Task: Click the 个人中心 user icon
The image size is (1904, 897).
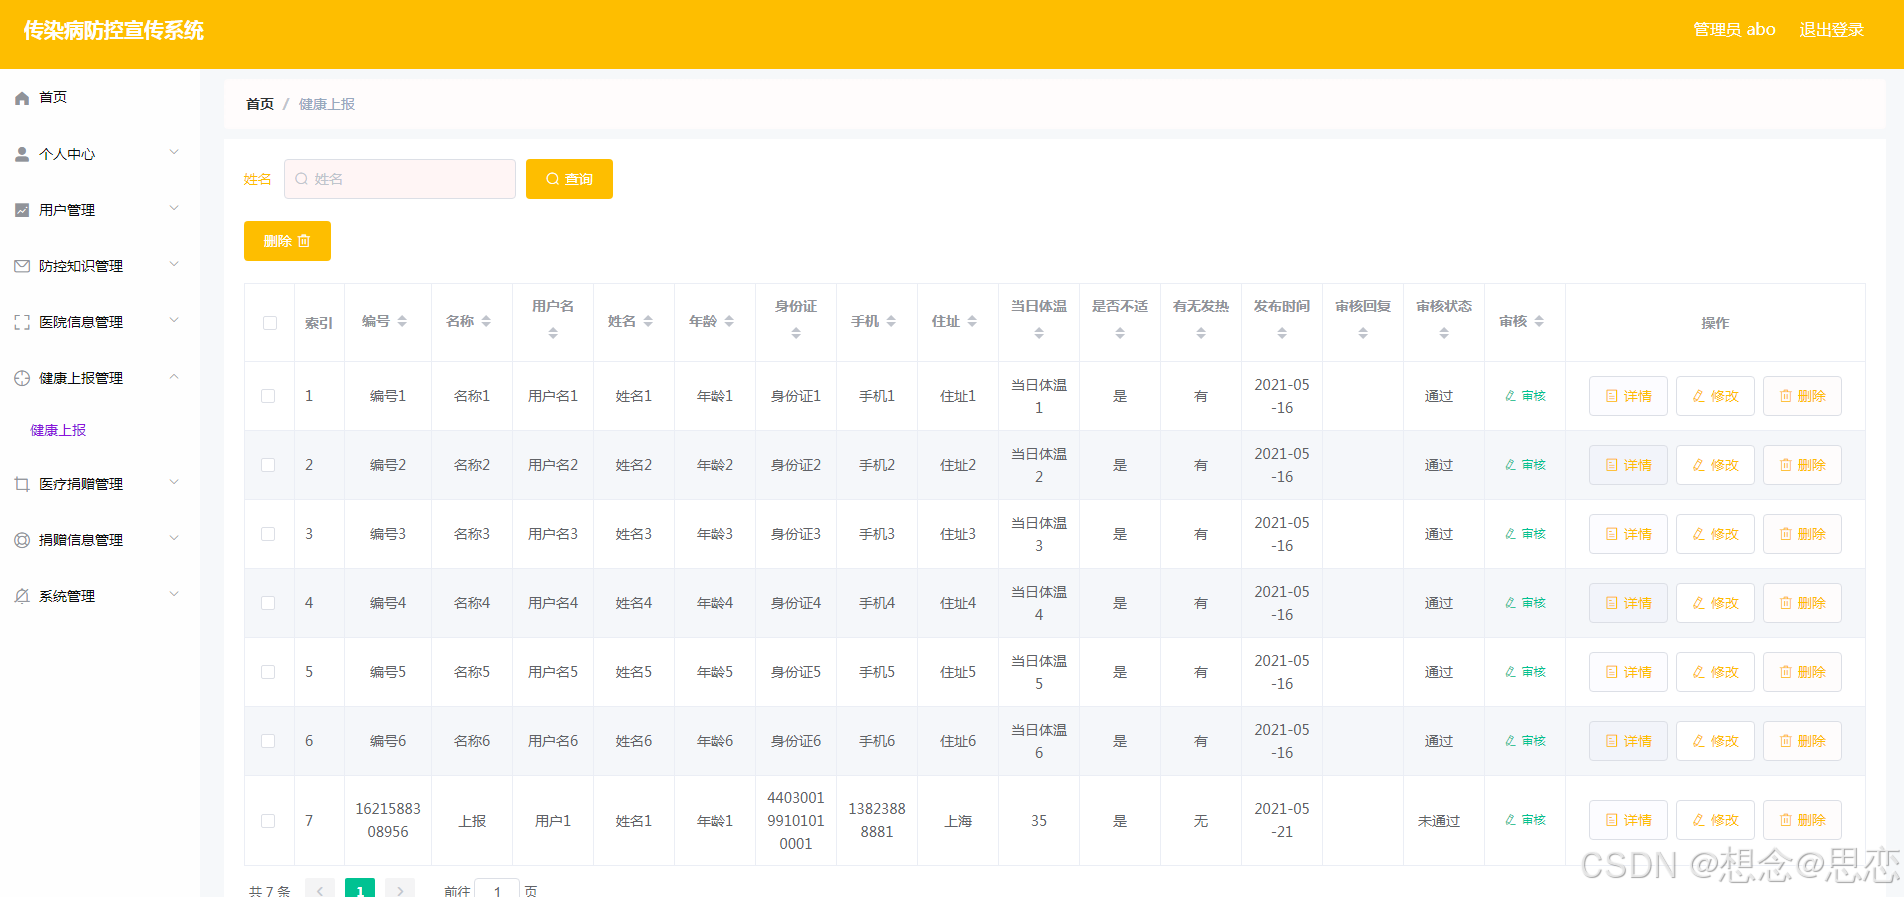Action: pos(22,154)
